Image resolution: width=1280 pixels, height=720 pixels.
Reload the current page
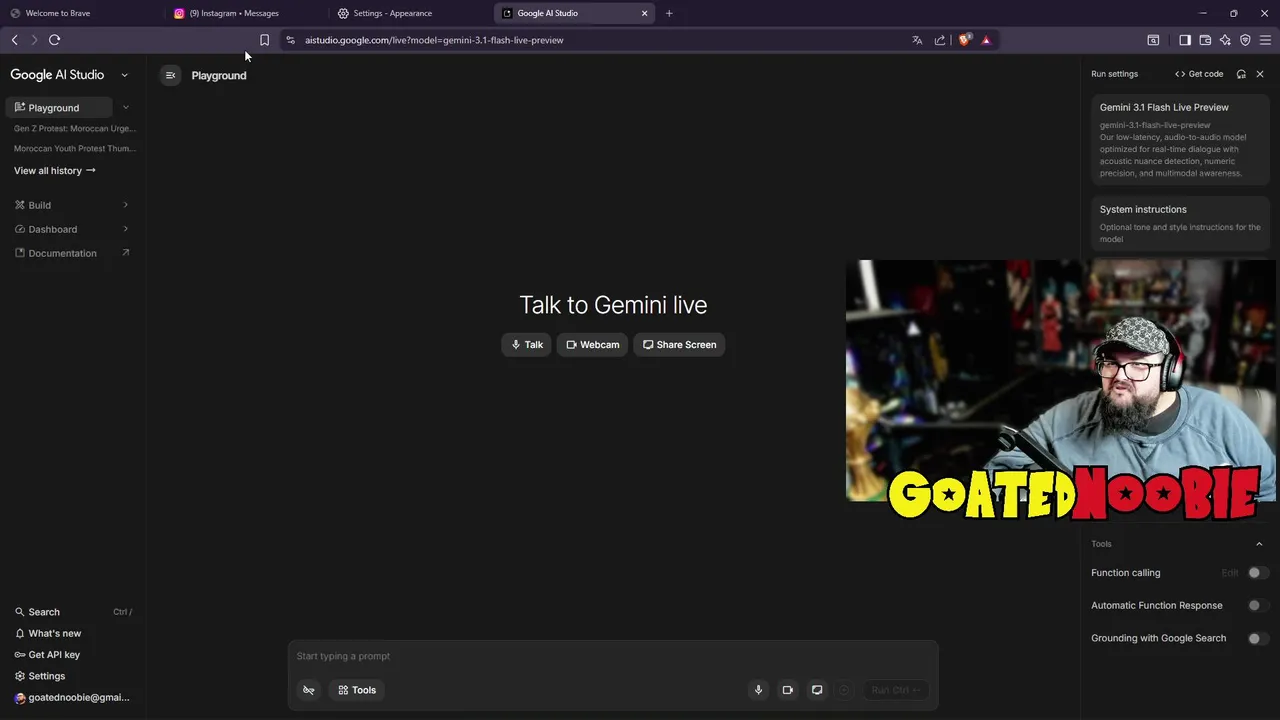(54, 40)
